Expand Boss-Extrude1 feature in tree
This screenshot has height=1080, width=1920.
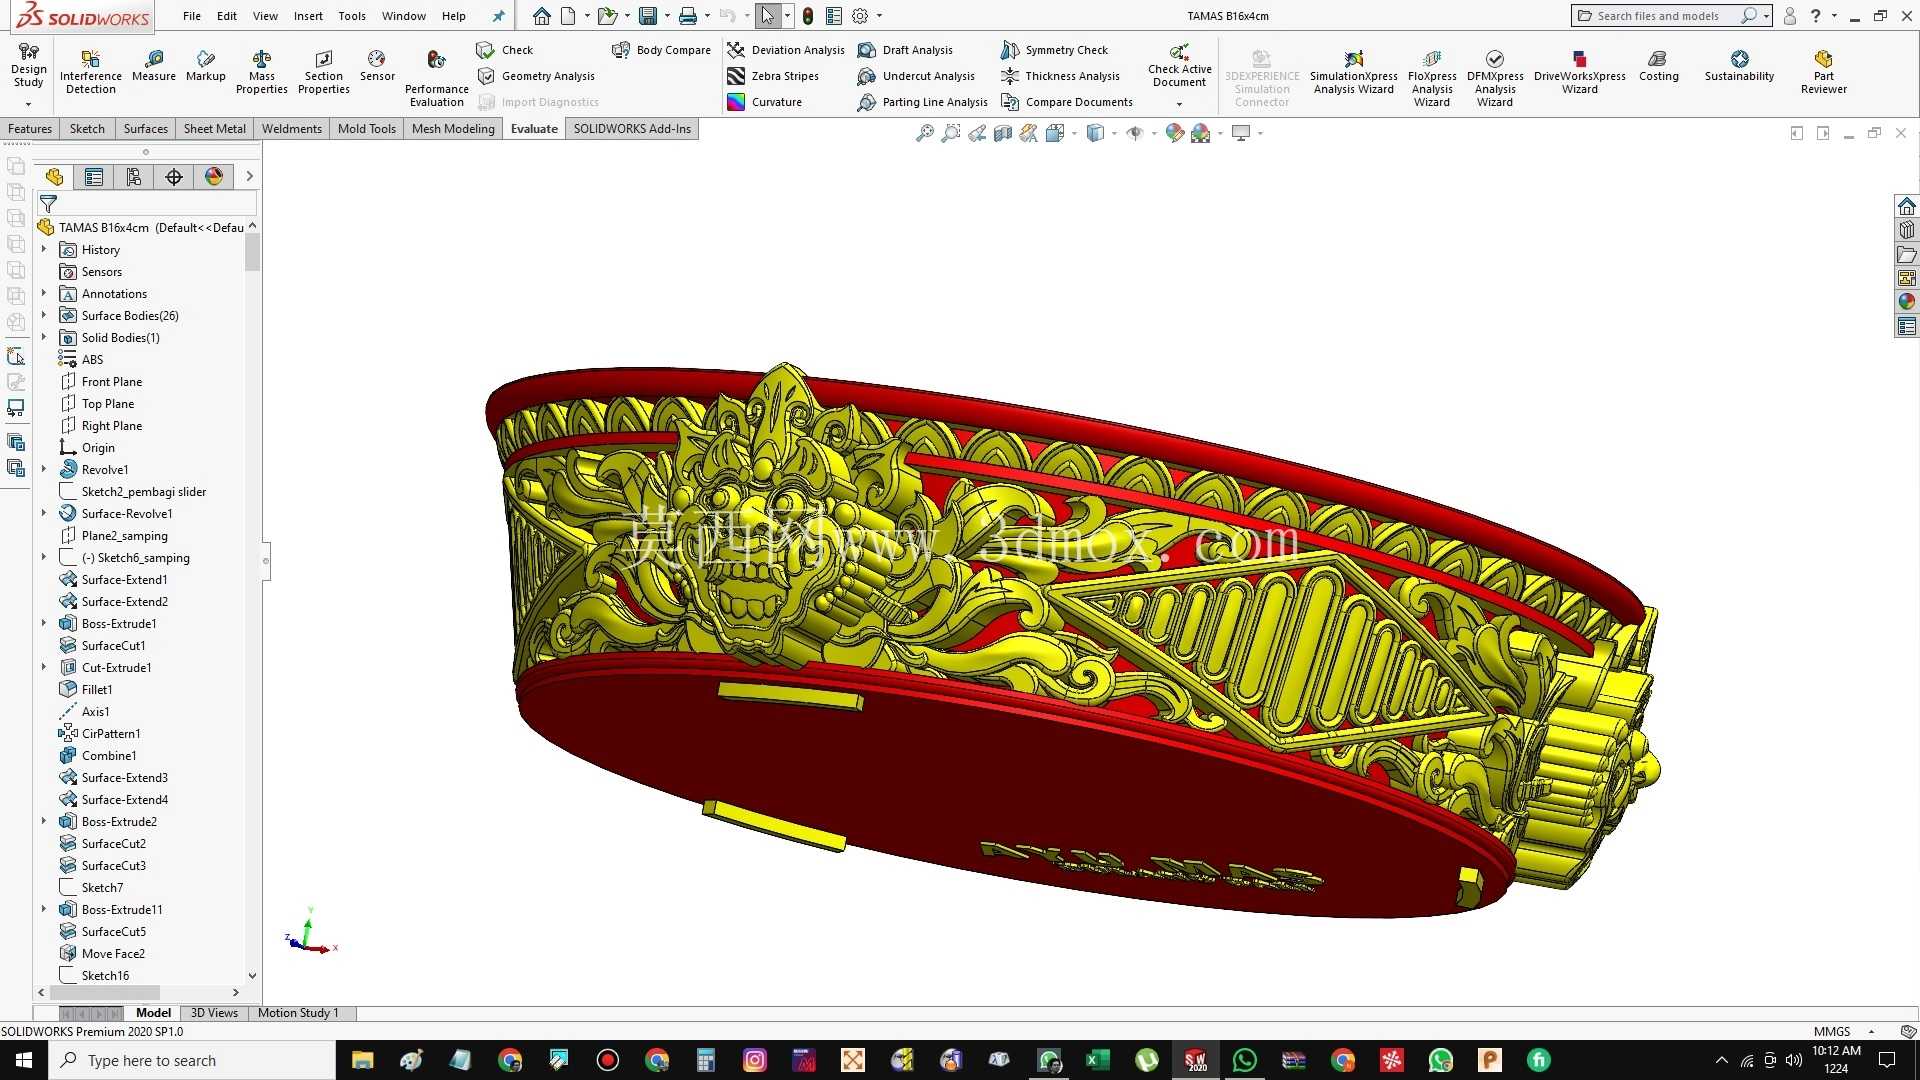click(44, 623)
